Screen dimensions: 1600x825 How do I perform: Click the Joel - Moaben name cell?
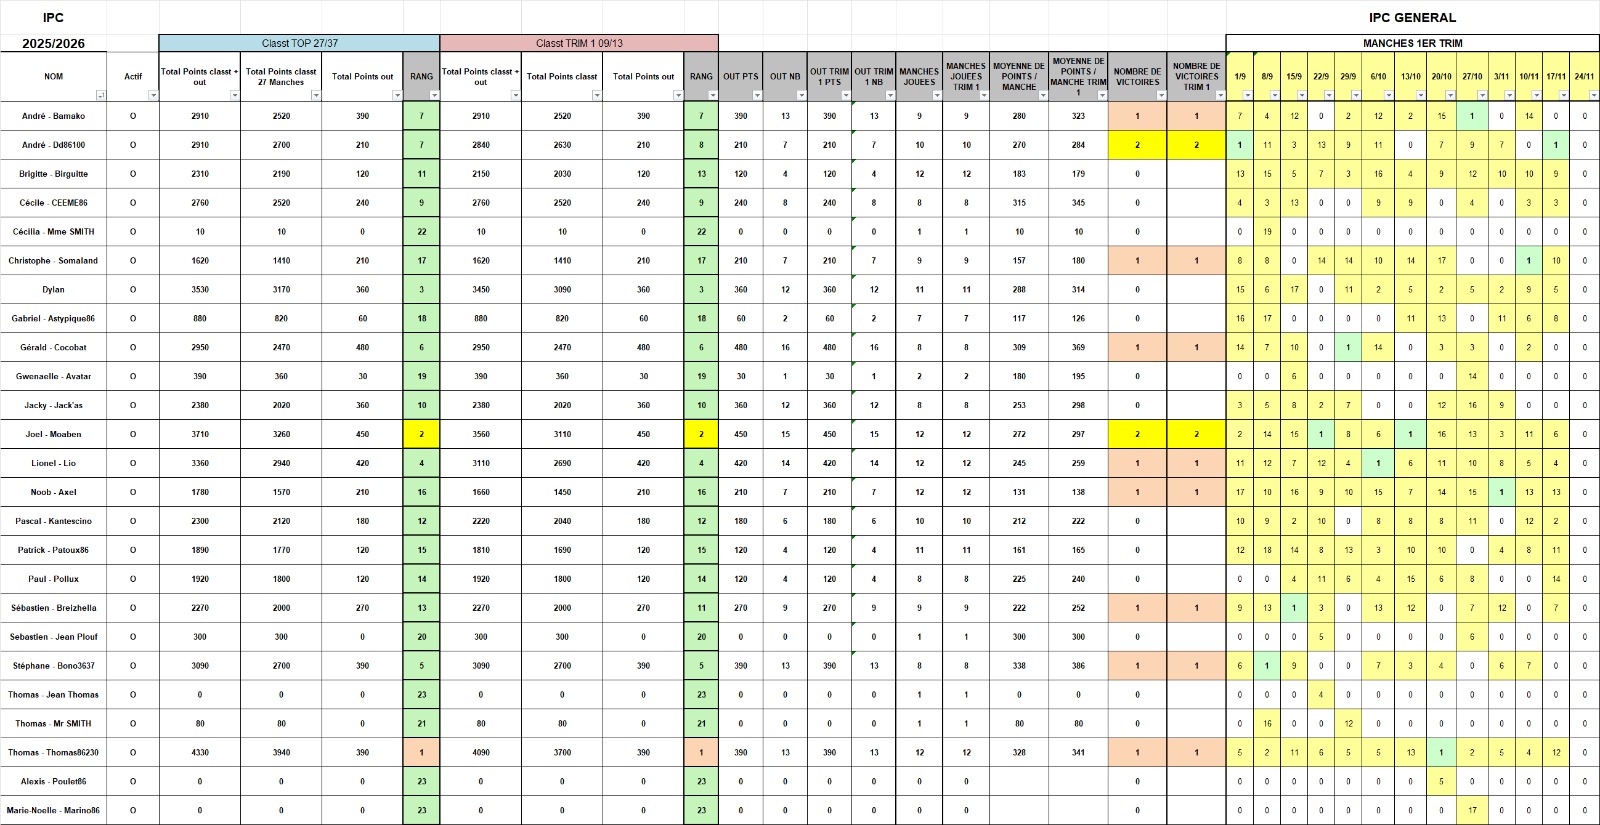tap(53, 434)
